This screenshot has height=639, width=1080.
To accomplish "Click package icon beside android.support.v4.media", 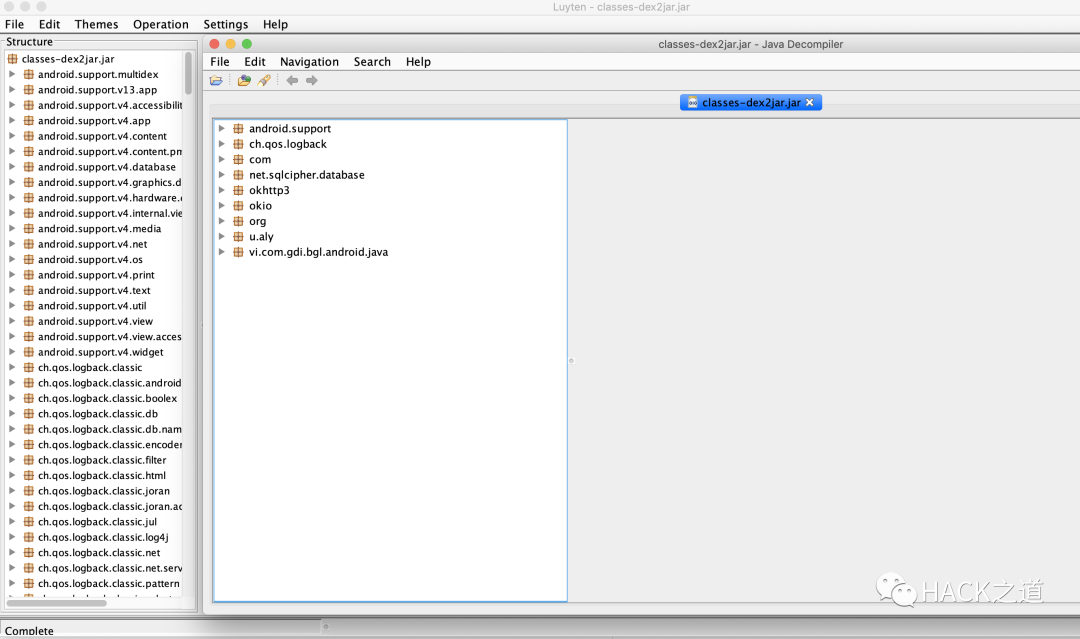I will tap(28, 229).
